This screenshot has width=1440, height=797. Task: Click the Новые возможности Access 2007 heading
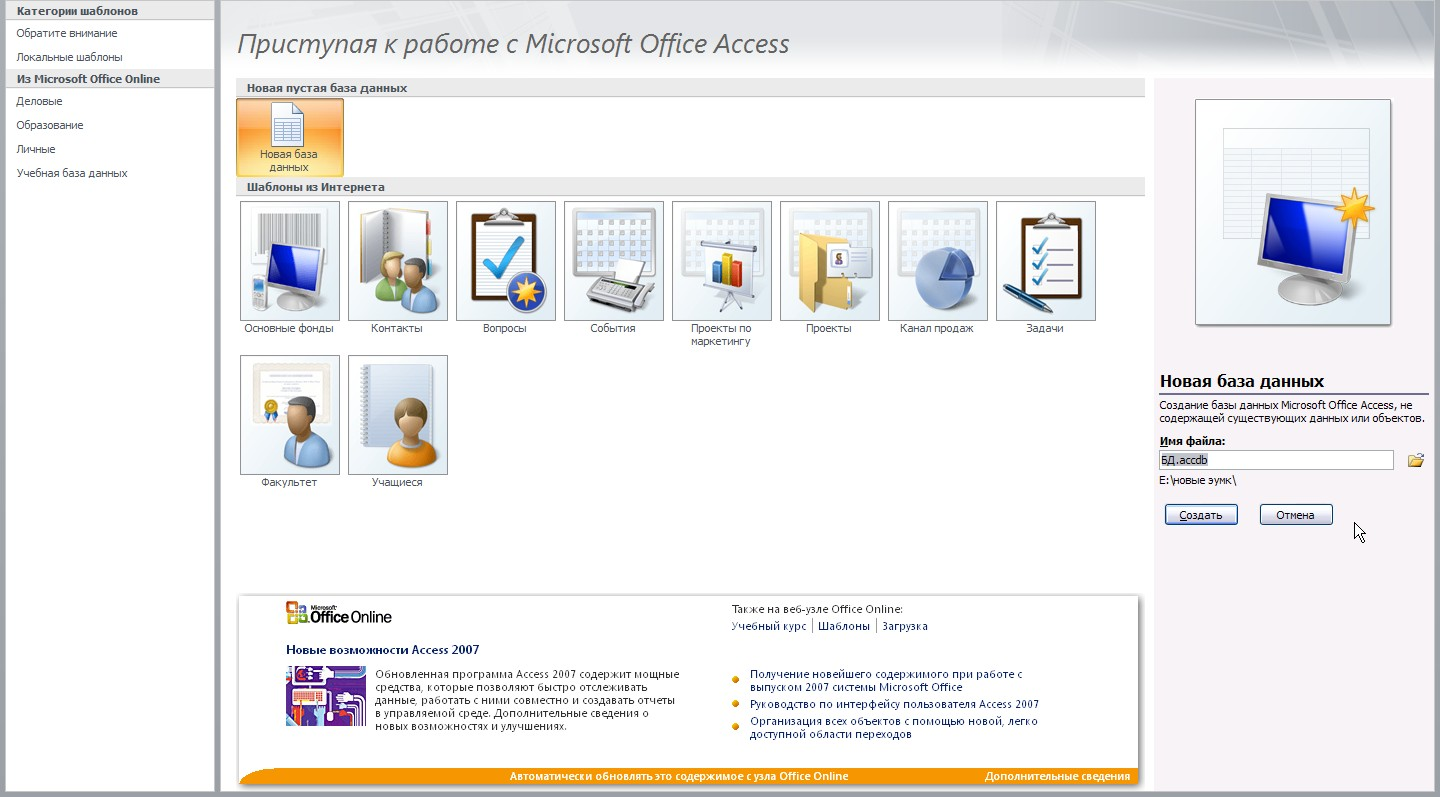382,650
